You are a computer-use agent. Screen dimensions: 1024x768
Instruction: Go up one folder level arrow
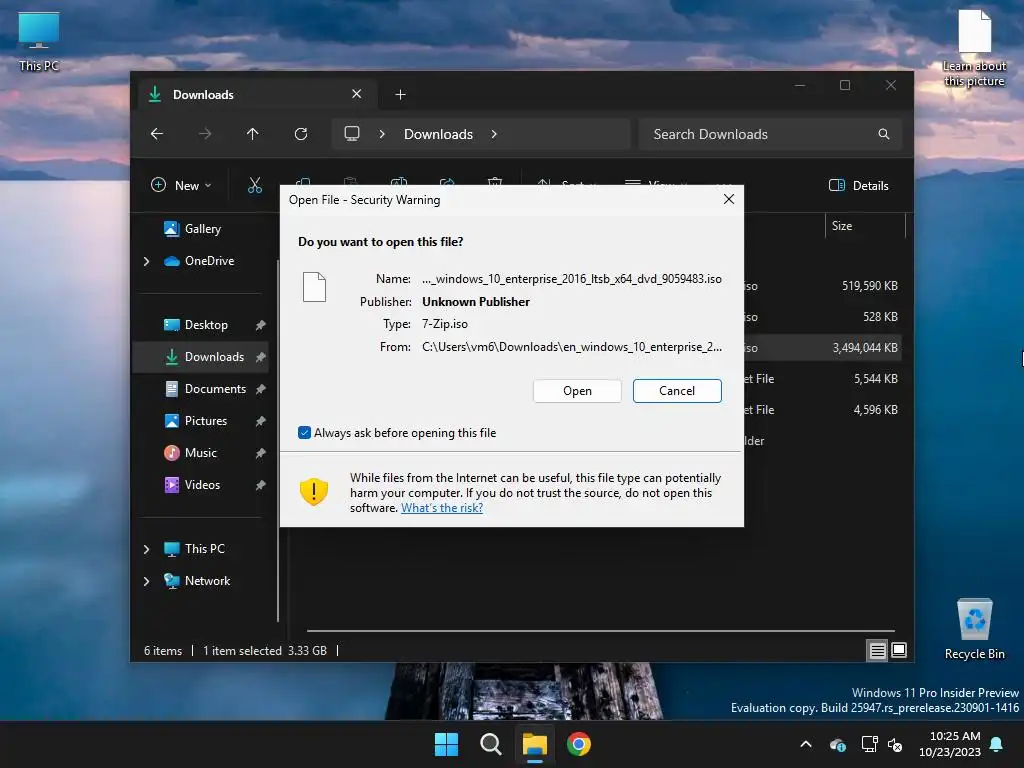(x=253, y=134)
